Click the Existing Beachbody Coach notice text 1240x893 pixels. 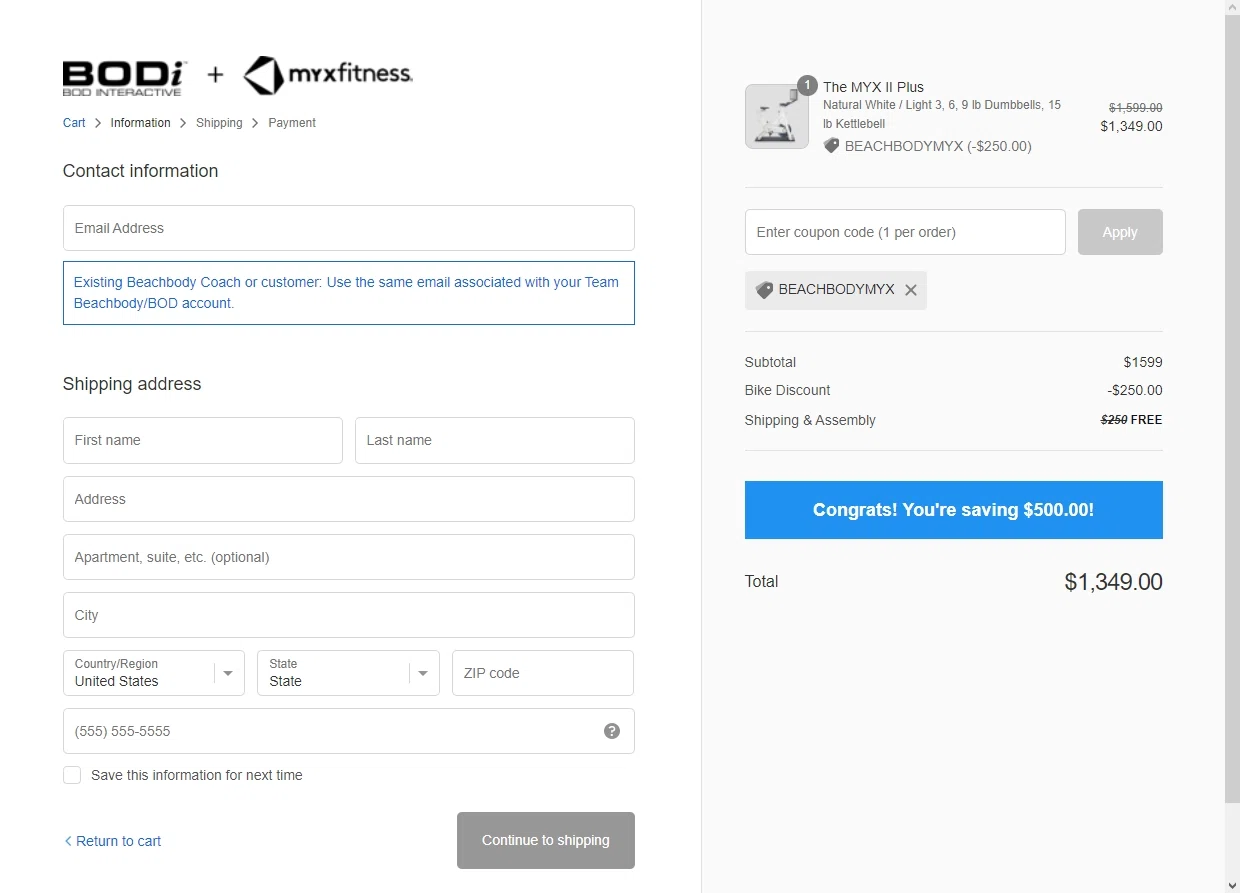346,293
